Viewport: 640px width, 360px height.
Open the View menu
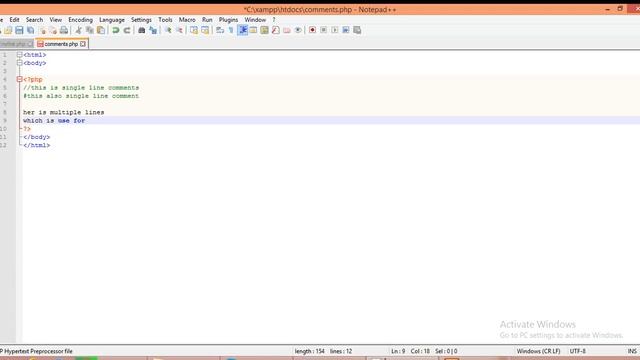pos(56,20)
